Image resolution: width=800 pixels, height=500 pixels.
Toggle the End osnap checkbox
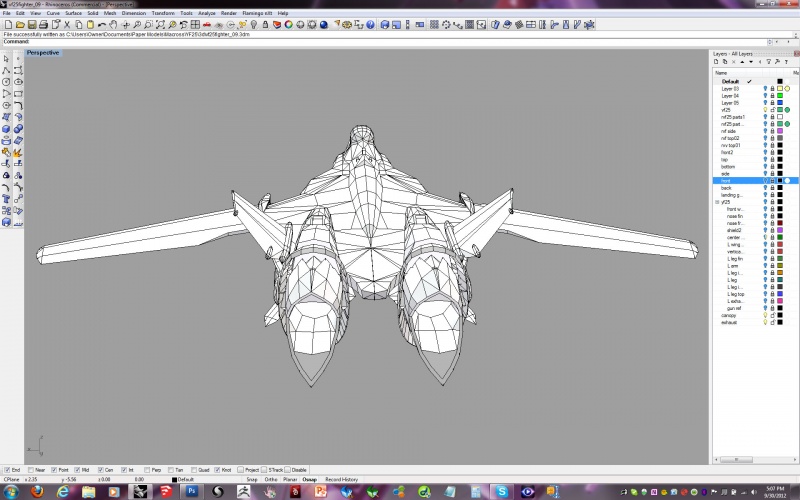[7, 470]
